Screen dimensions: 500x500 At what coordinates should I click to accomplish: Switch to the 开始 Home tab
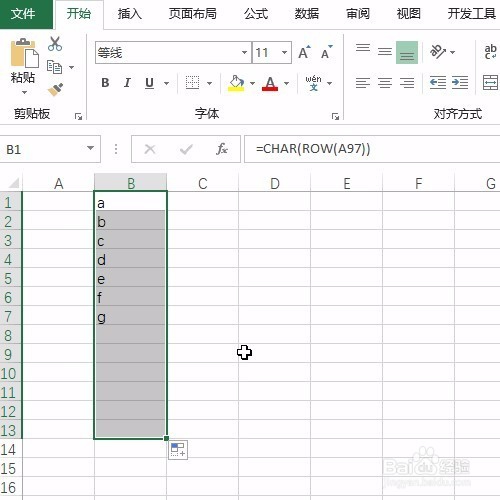[x=79, y=14]
